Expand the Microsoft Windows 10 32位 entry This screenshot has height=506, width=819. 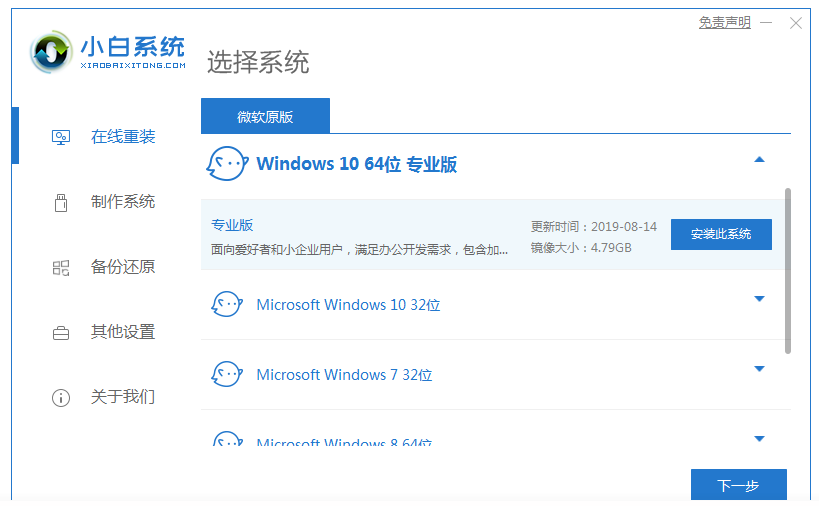click(x=759, y=299)
